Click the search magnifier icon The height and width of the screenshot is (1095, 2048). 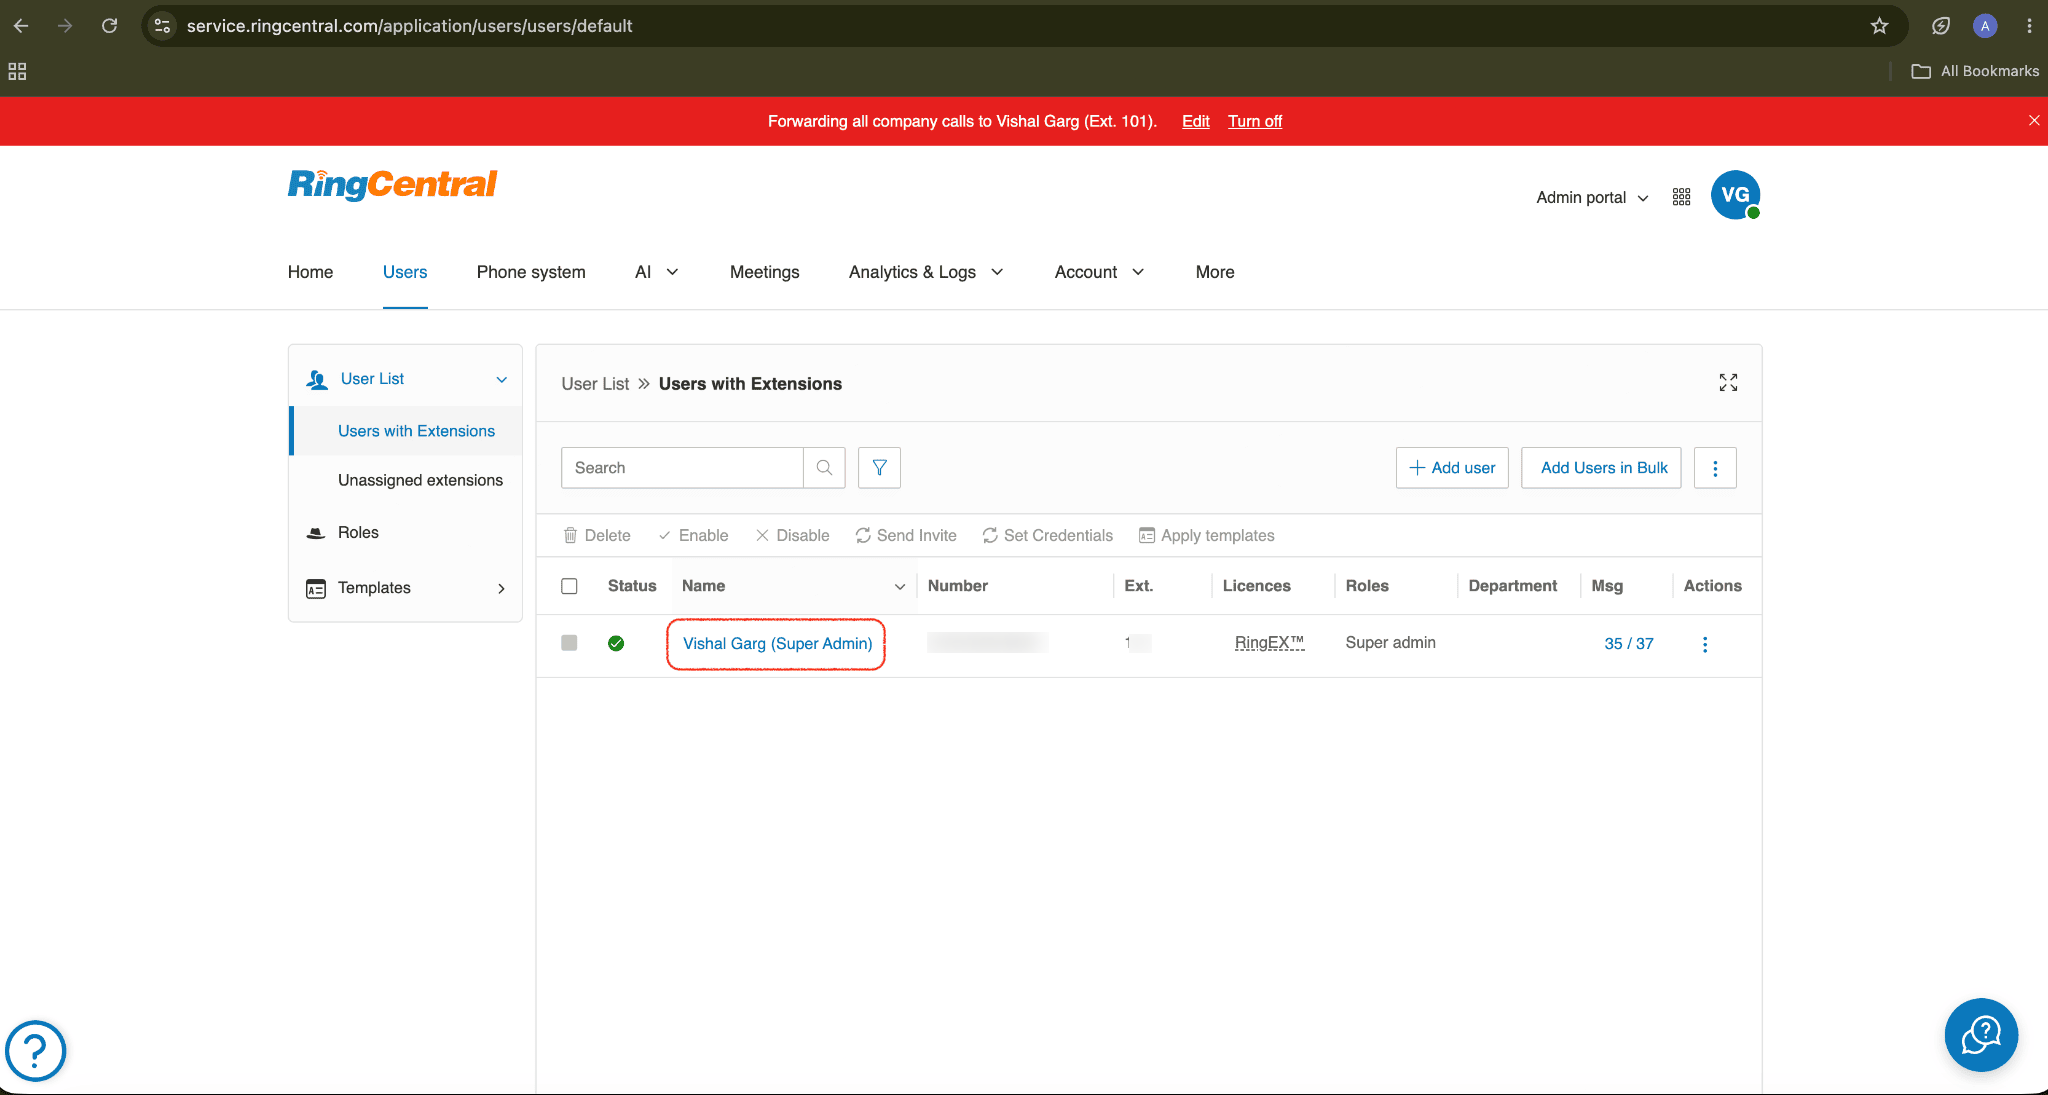[x=824, y=468]
